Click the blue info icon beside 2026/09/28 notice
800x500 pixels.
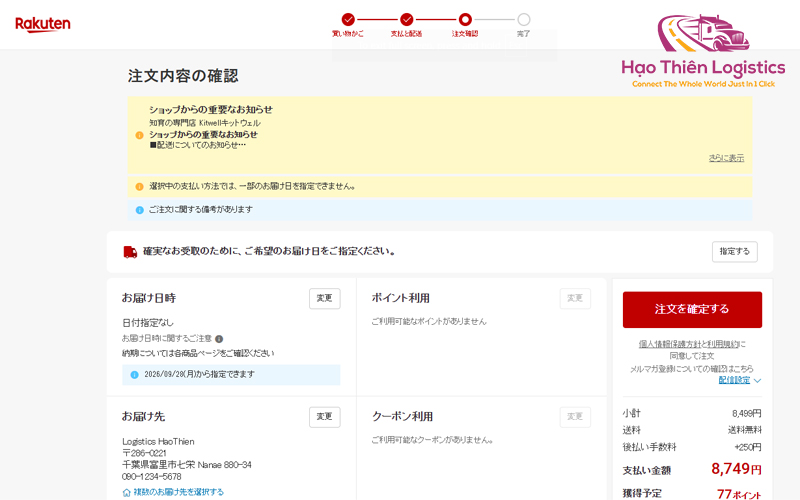tap(134, 374)
